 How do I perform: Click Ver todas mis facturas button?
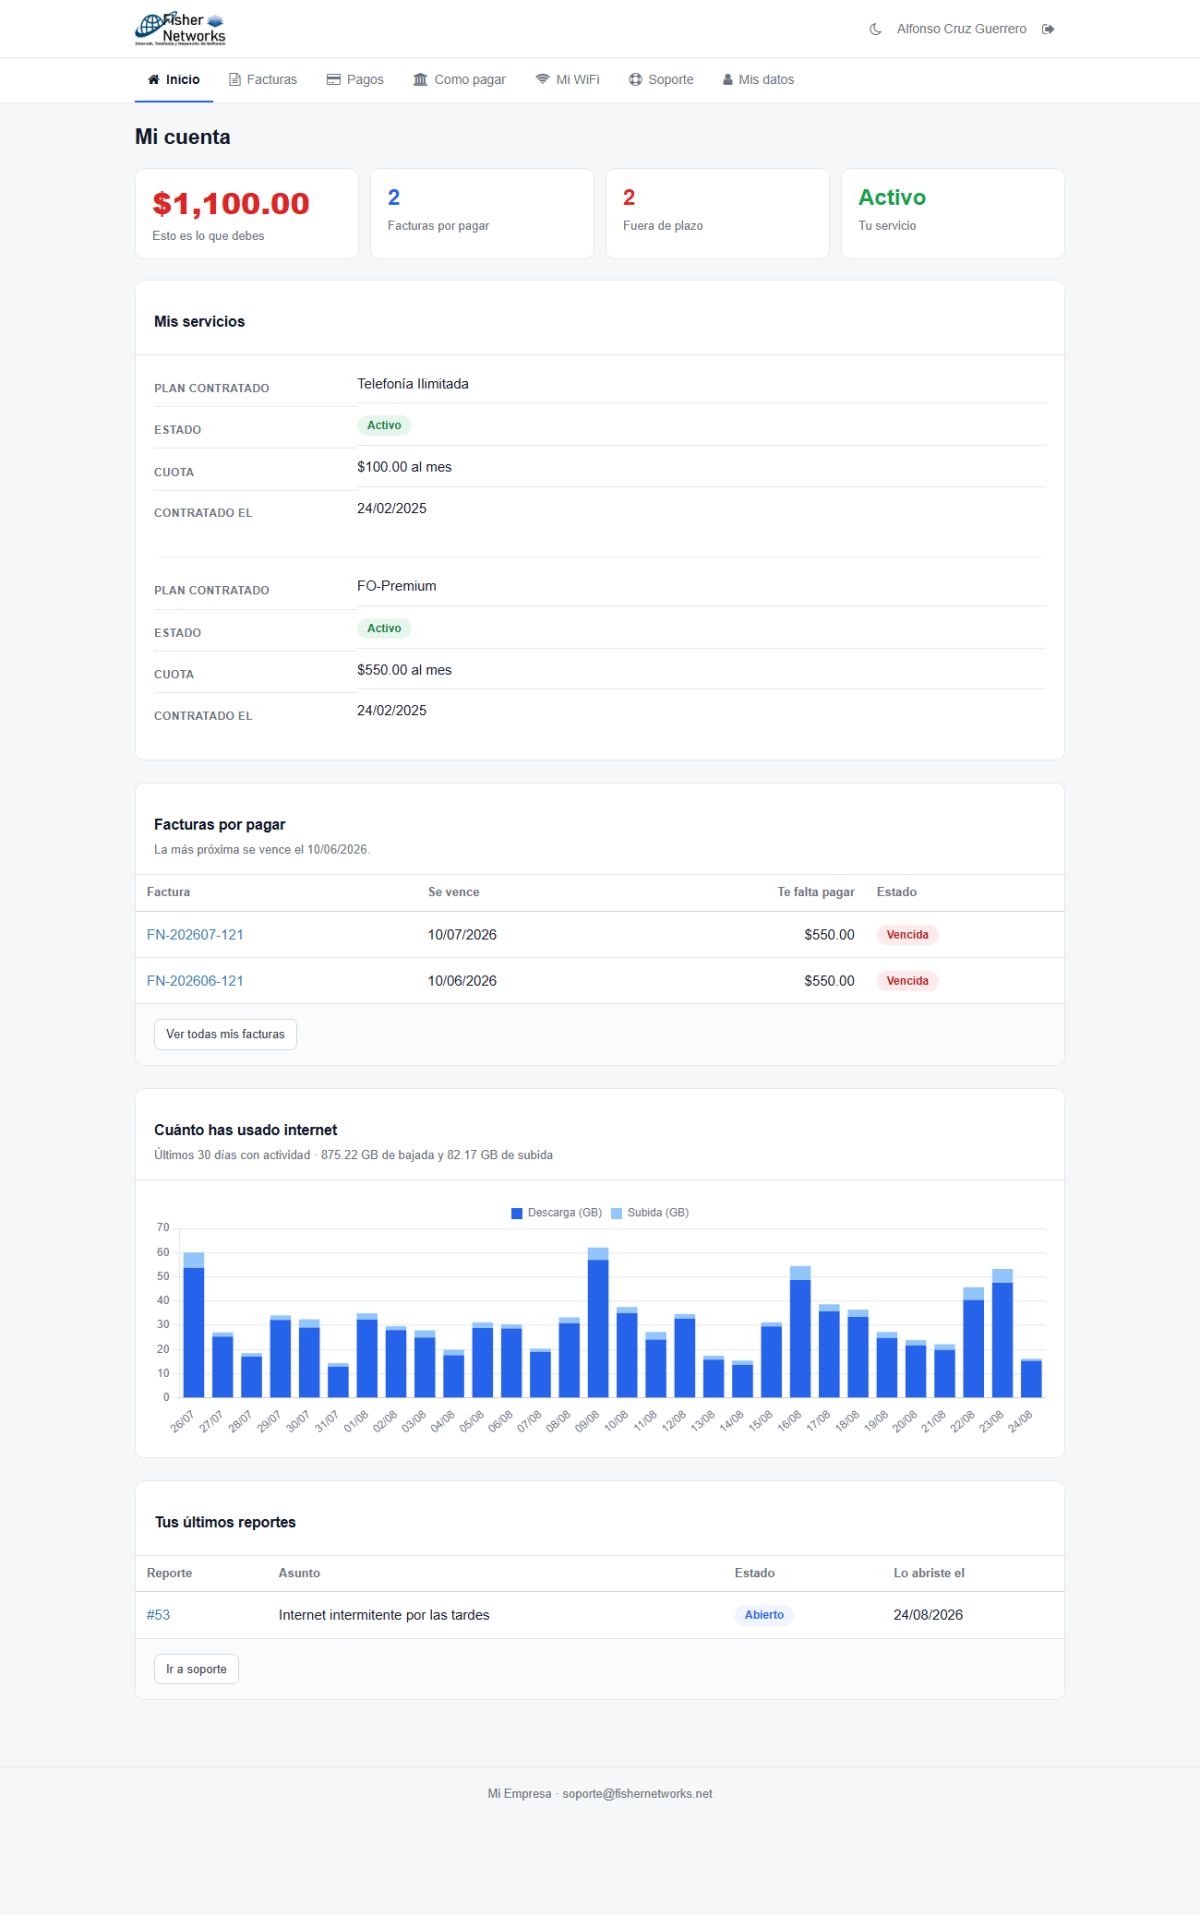(225, 1034)
